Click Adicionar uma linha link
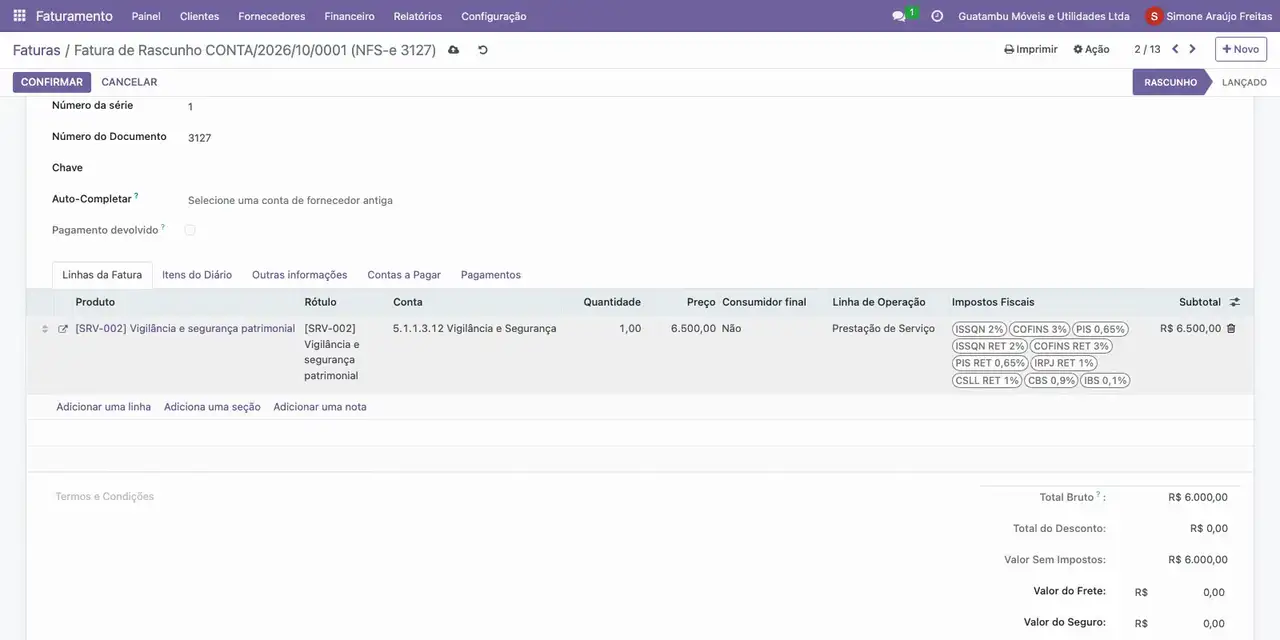This screenshot has width=1280, height=640. (x=104, y=407)
